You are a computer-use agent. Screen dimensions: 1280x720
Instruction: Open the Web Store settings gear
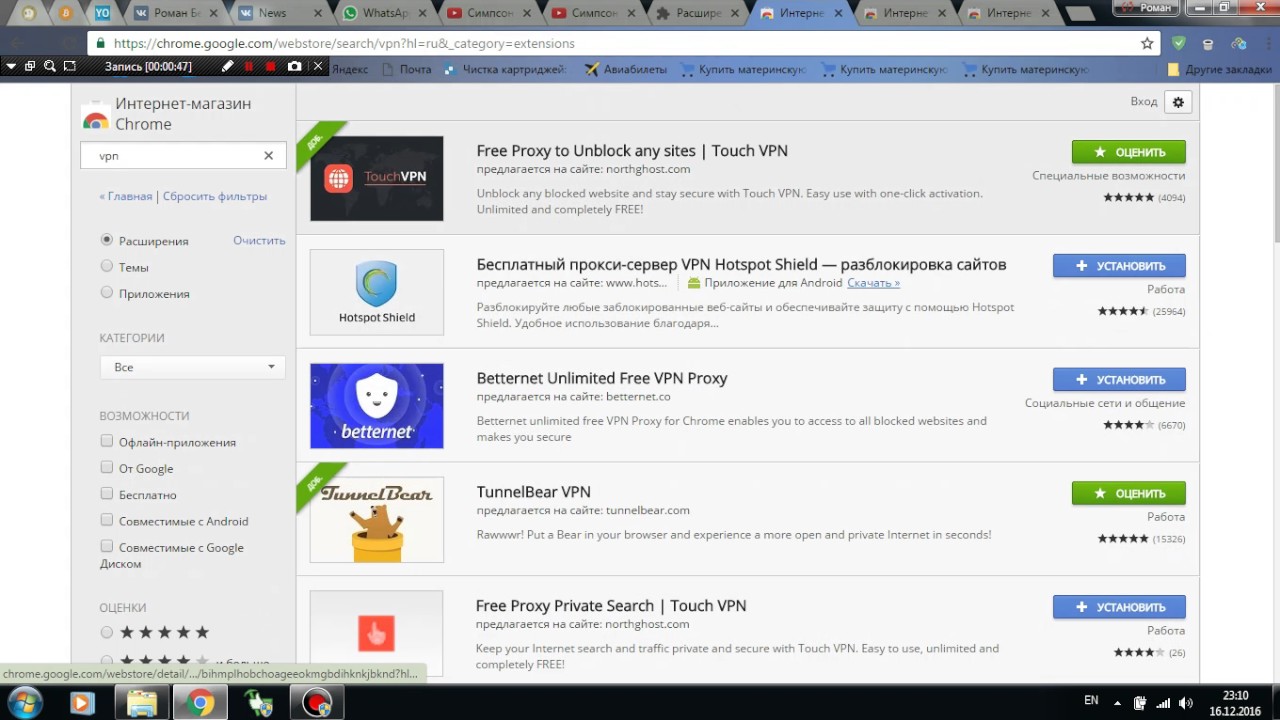[1178, 102]
